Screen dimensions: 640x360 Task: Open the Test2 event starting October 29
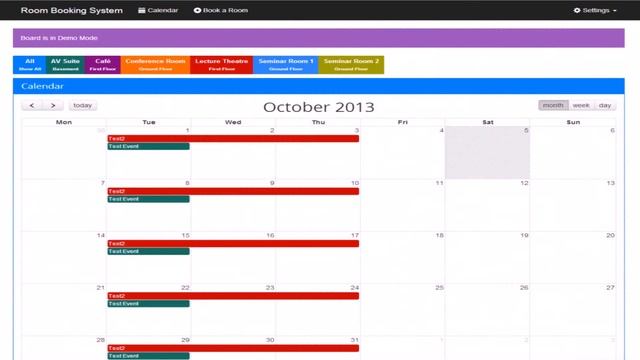pos(233,348)
